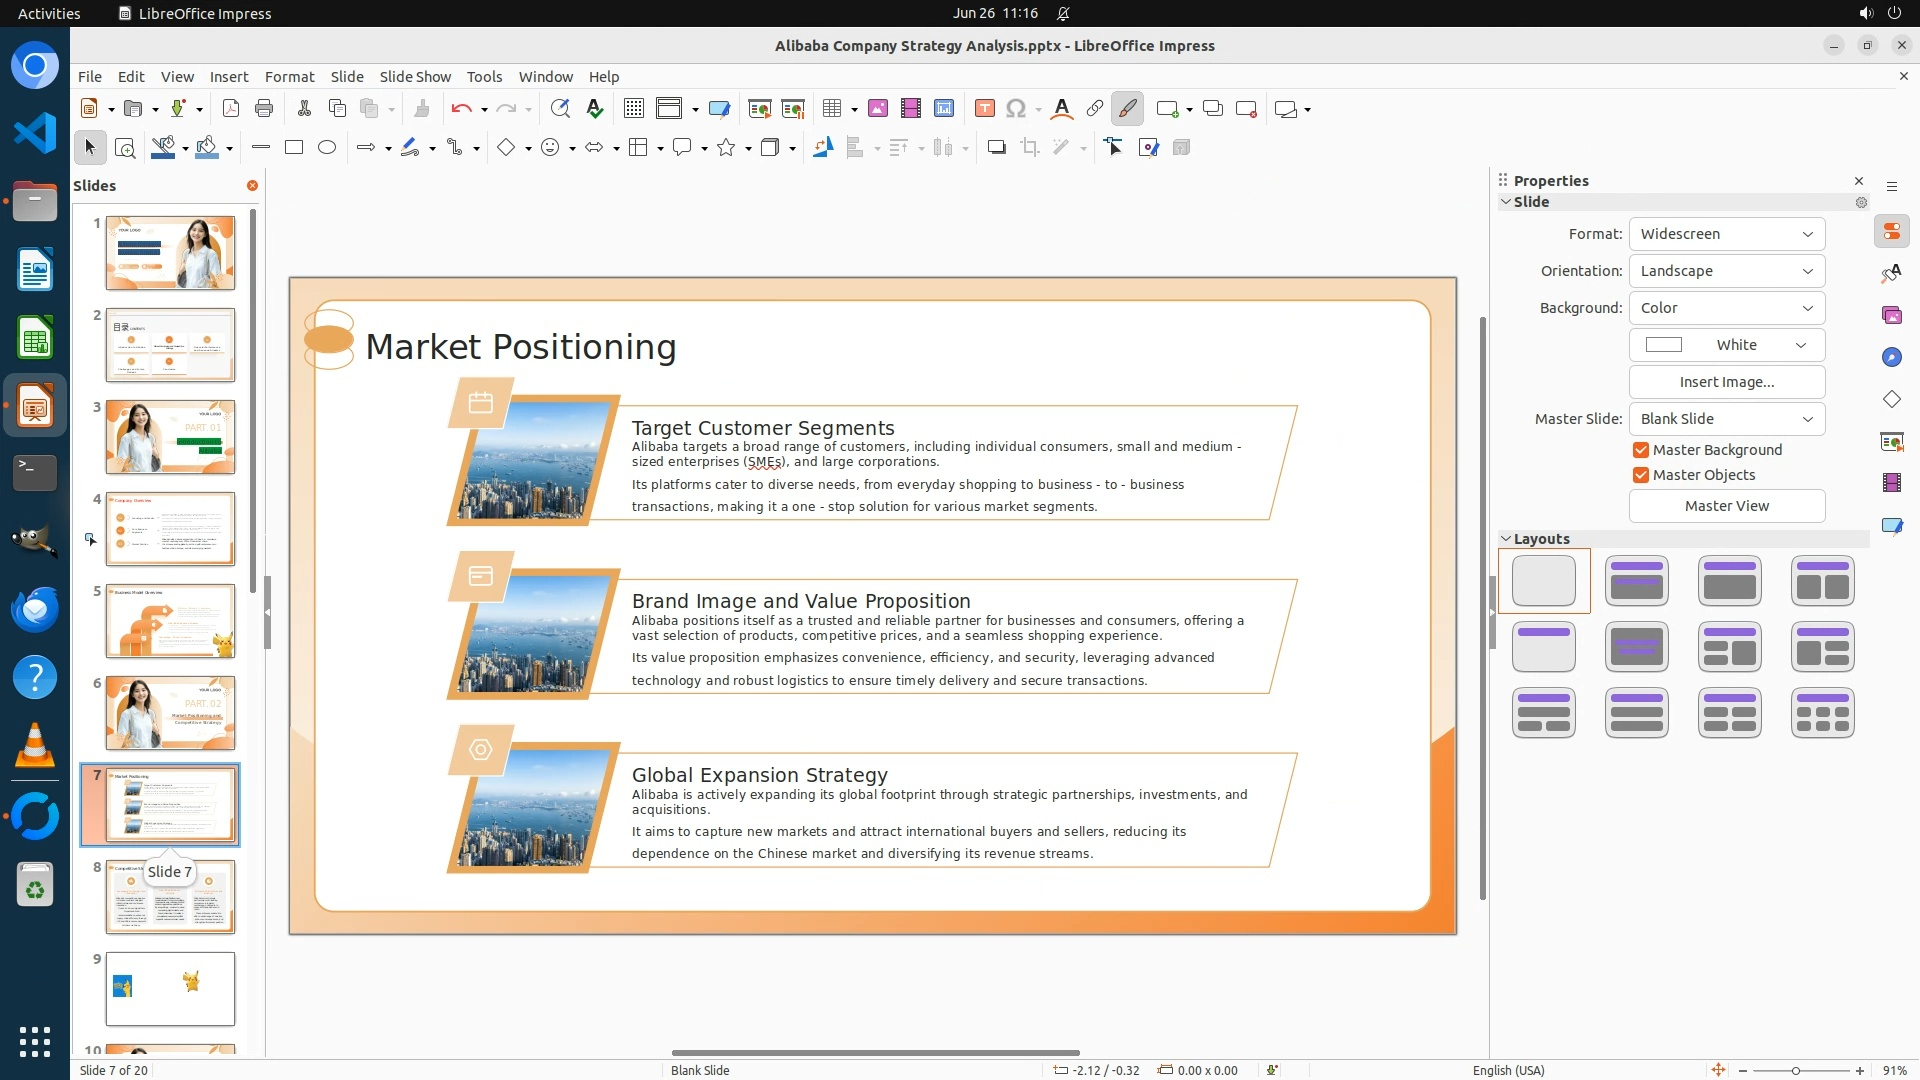
Task: Close the Slides panel with red button
Action: (x=252, y=186)
